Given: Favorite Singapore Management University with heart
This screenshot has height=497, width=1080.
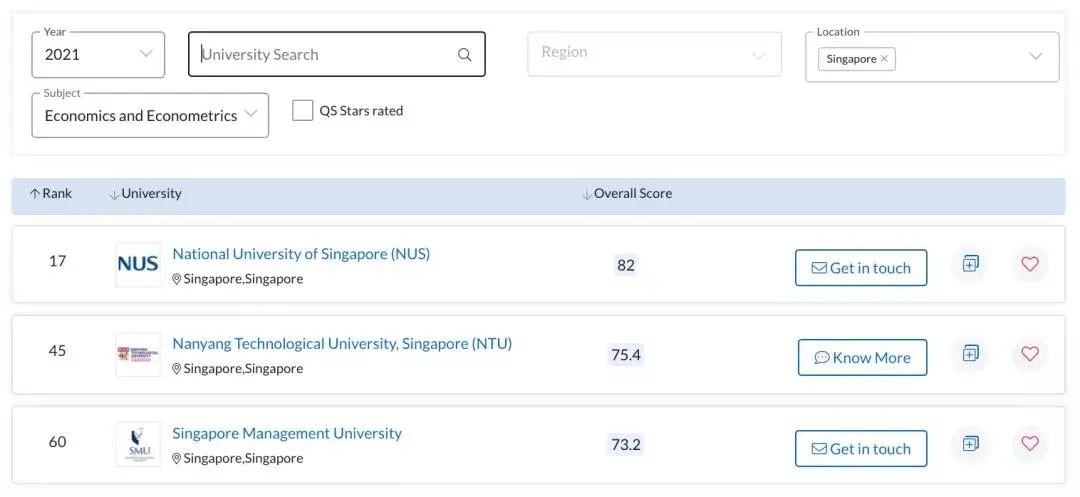Looking at the screenshot, I should click(1030, 444).
